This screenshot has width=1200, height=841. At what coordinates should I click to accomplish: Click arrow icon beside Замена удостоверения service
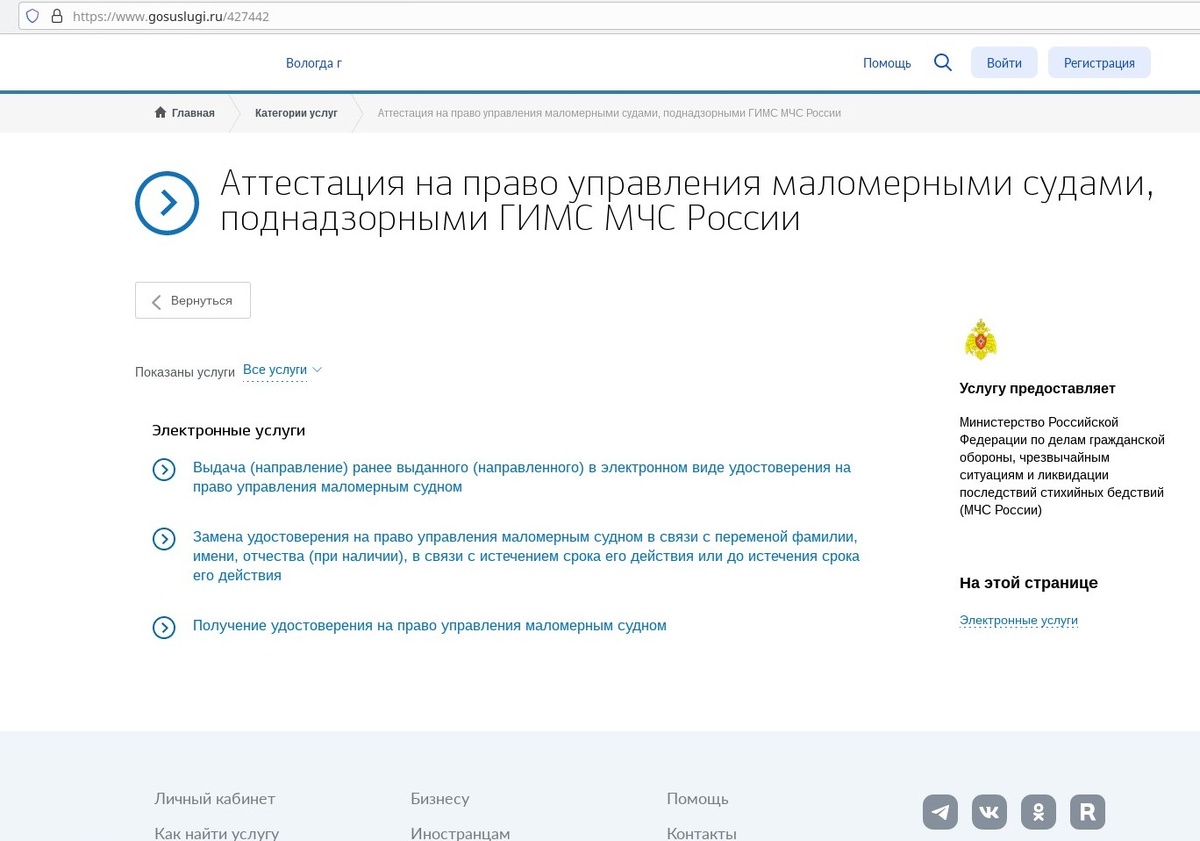164,539
